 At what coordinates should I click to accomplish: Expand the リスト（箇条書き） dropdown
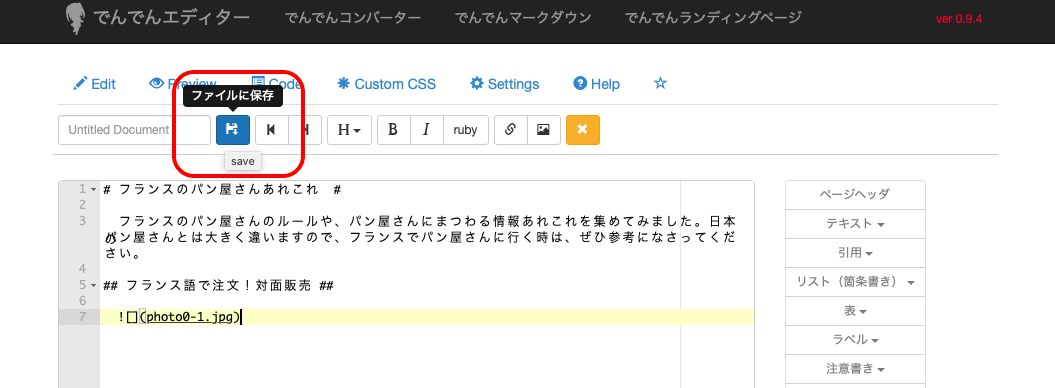point(855,282)
